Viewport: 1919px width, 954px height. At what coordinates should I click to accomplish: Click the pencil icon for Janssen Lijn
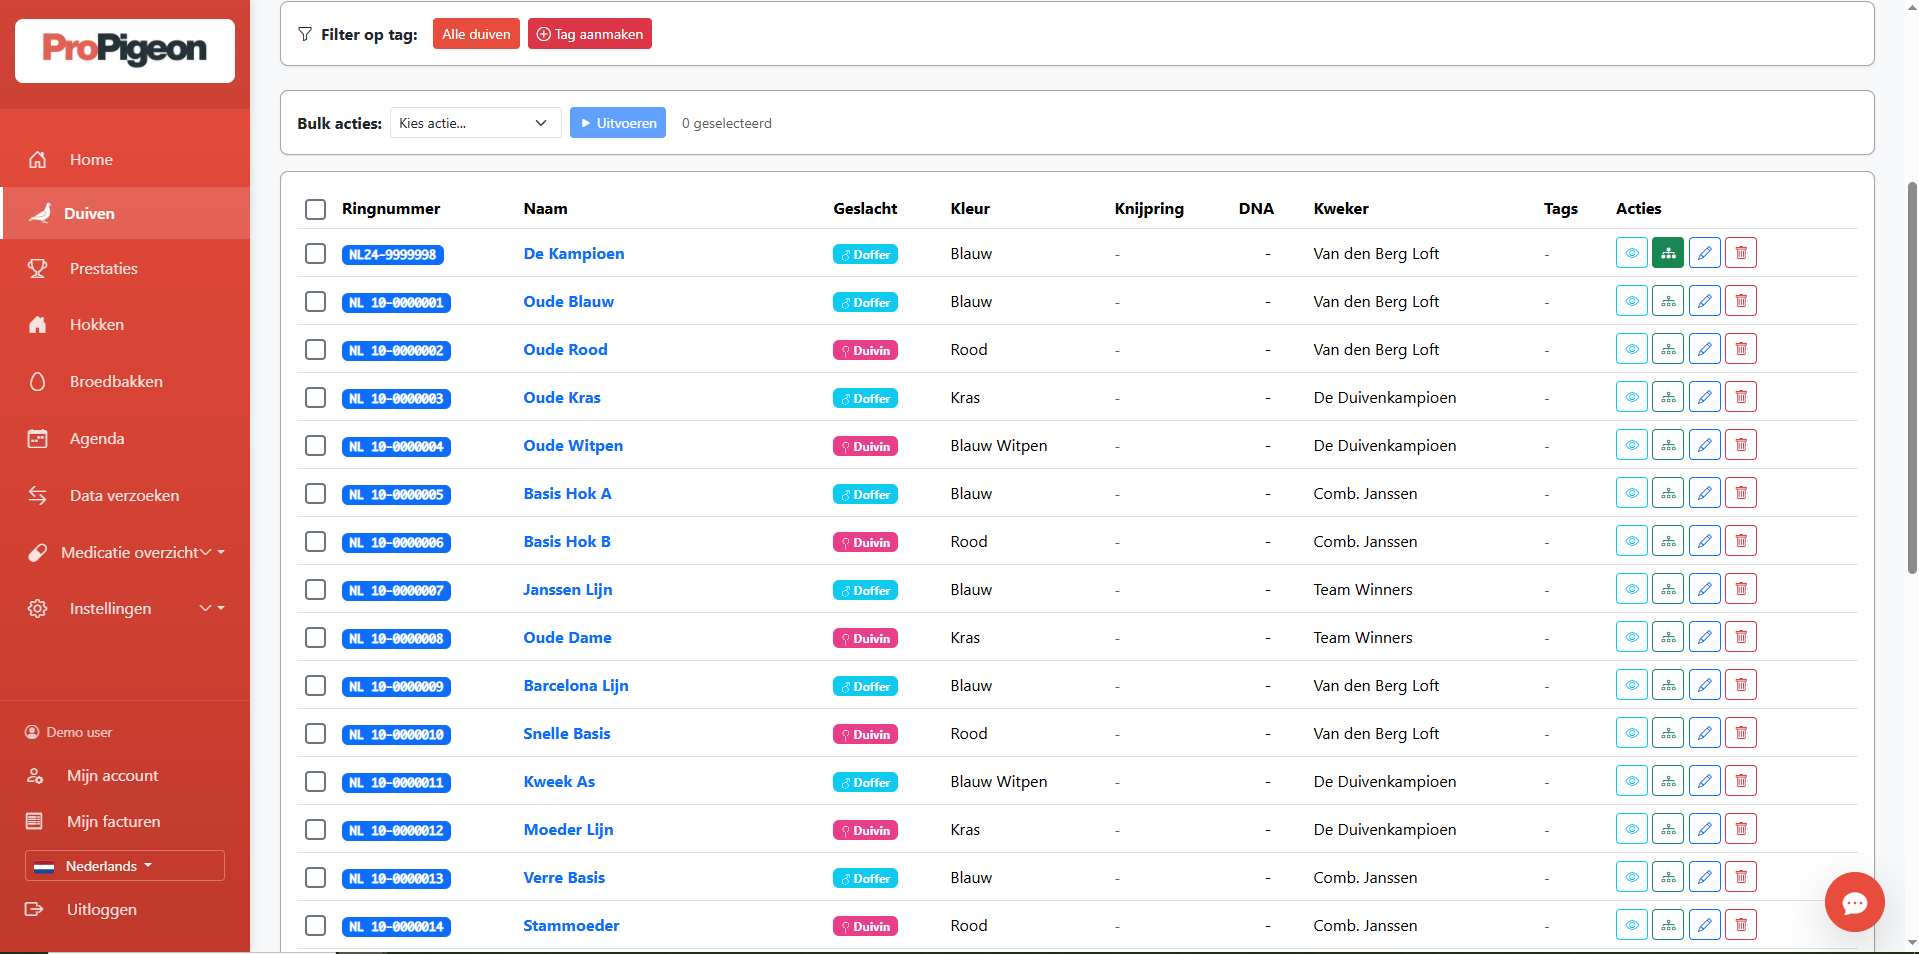[1704, 589]
